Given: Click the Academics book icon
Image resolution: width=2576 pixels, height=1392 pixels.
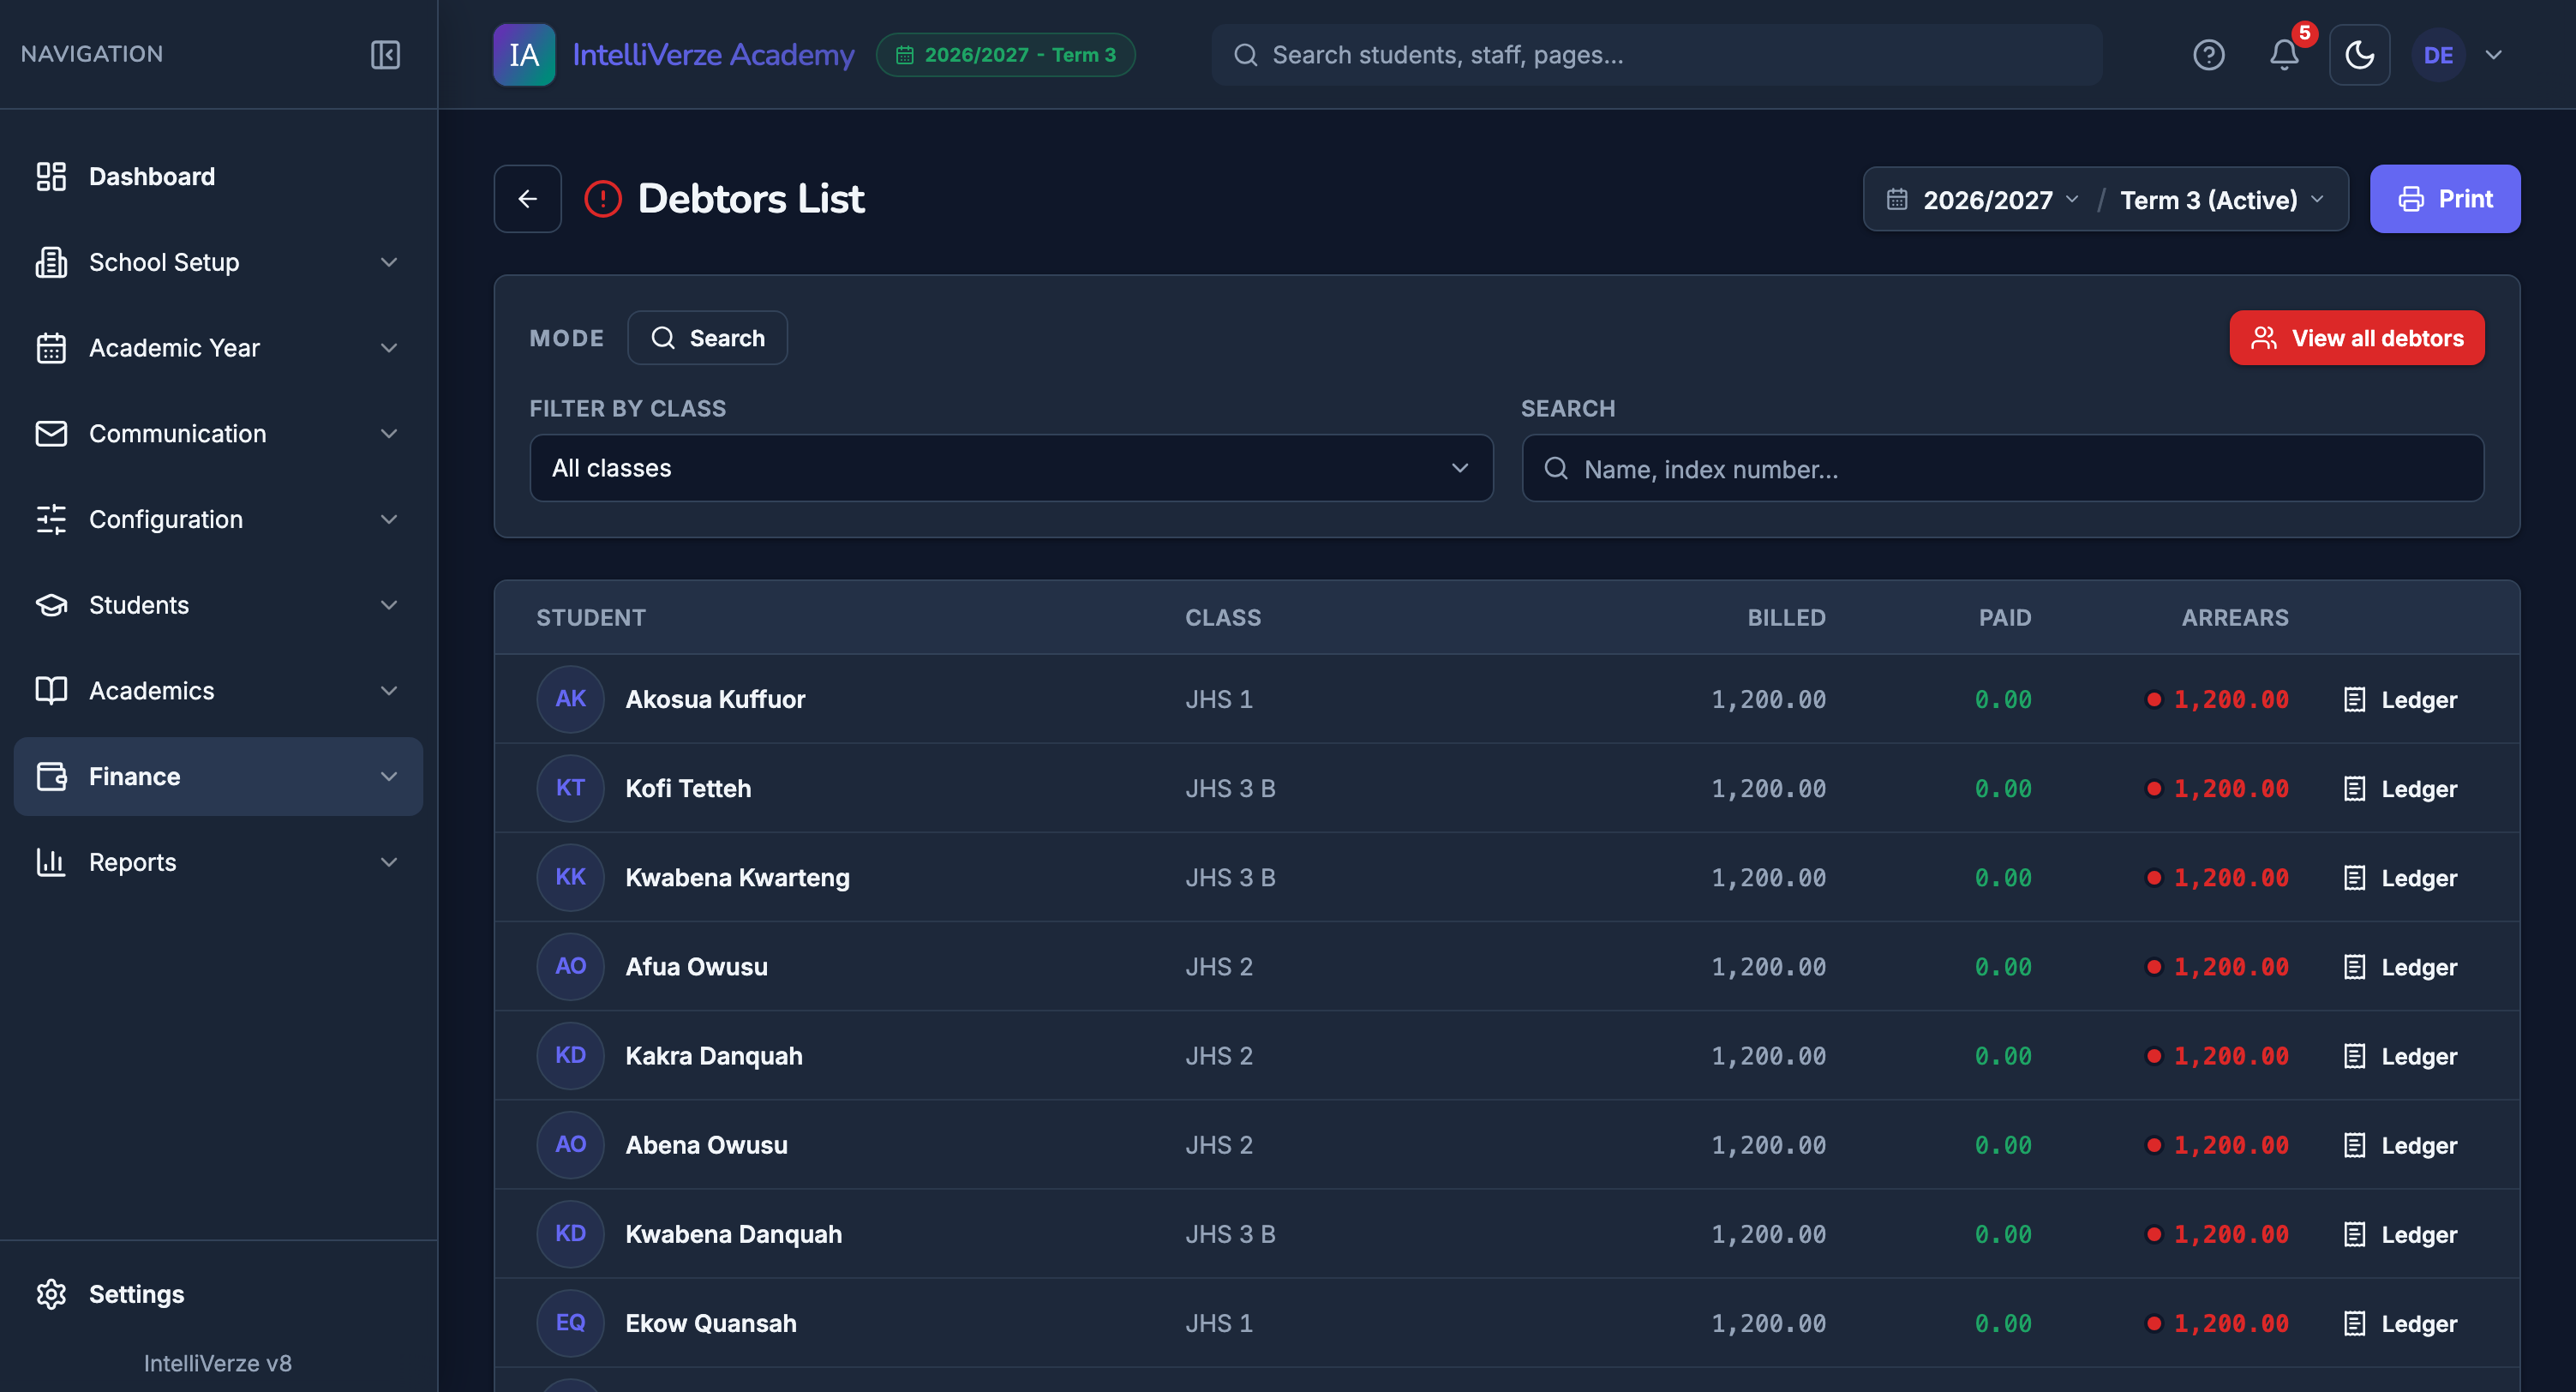Looking at the screenshot, I should (x=51, y=691).
